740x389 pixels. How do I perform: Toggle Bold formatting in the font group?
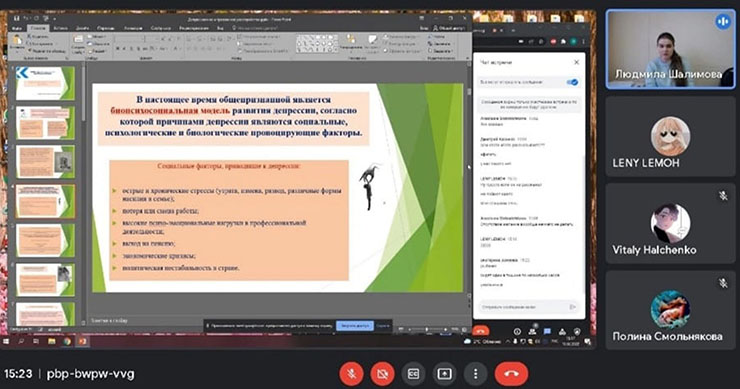(x=118, y=49)
